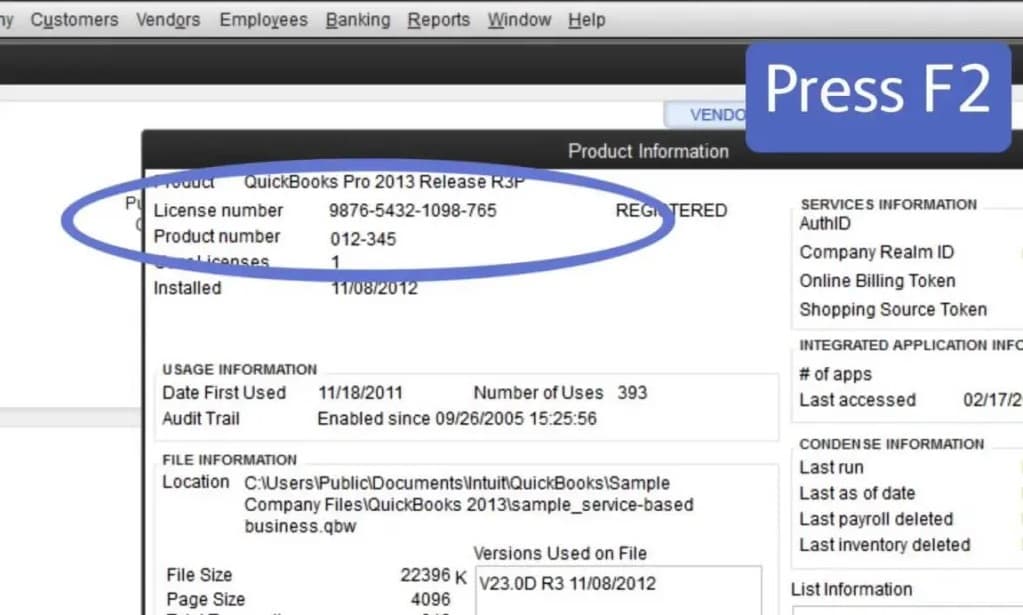Click the Online Billing Token label
This screenshot has height=615, width=1023.
(x=878, y=281)
